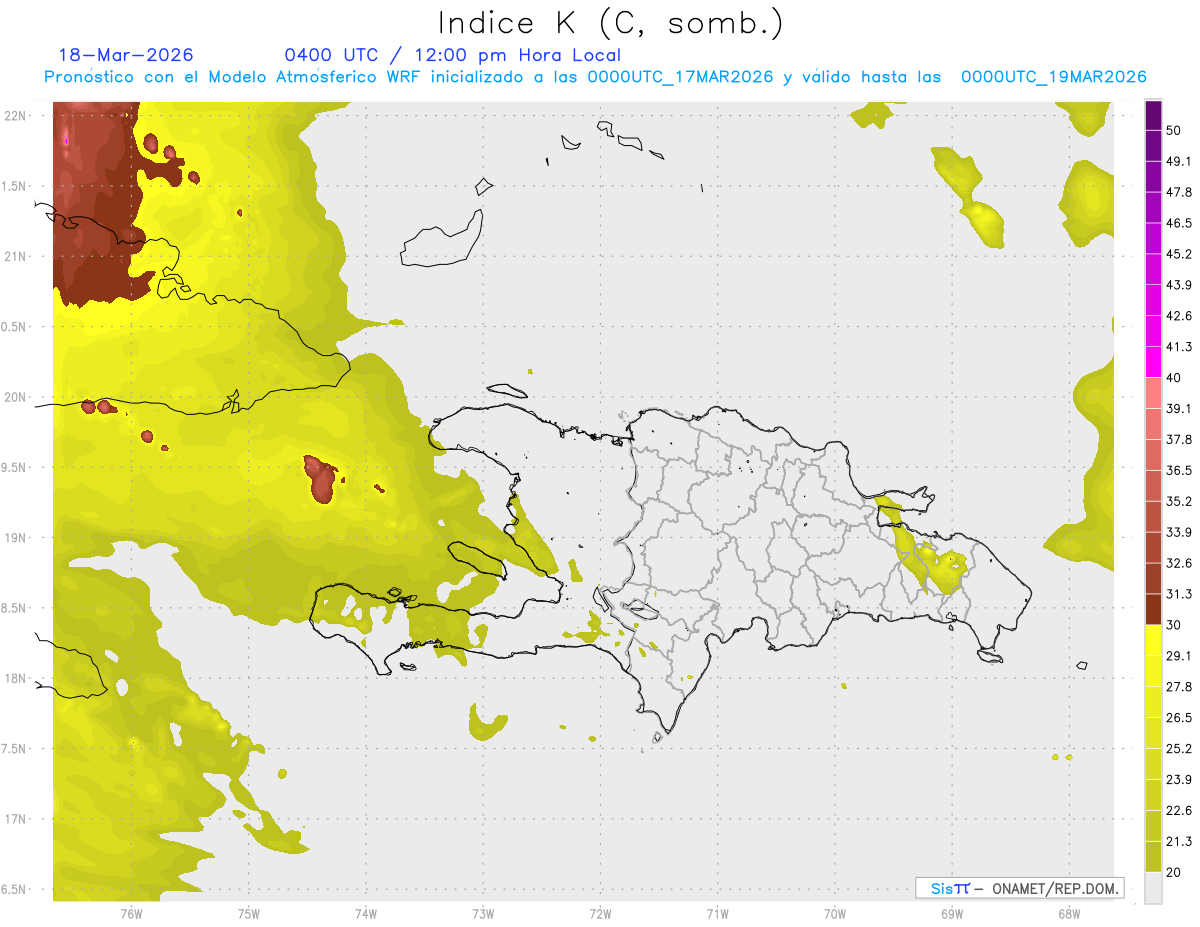Click the legend value '36.5'
This screenshot has width=1200, height=927.
[1179, 470]
